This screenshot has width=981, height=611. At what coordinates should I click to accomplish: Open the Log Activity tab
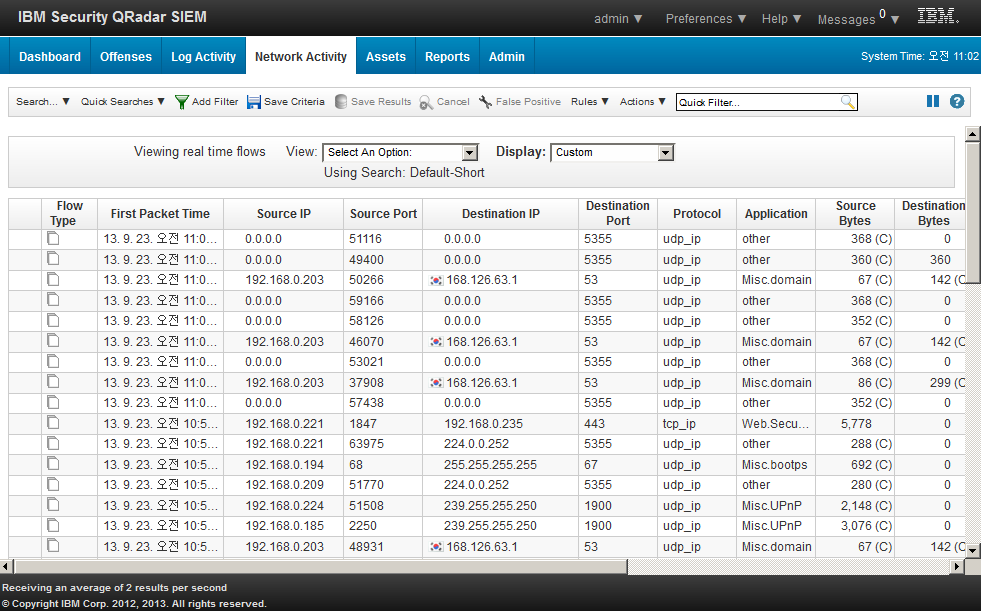coord(203,57)
